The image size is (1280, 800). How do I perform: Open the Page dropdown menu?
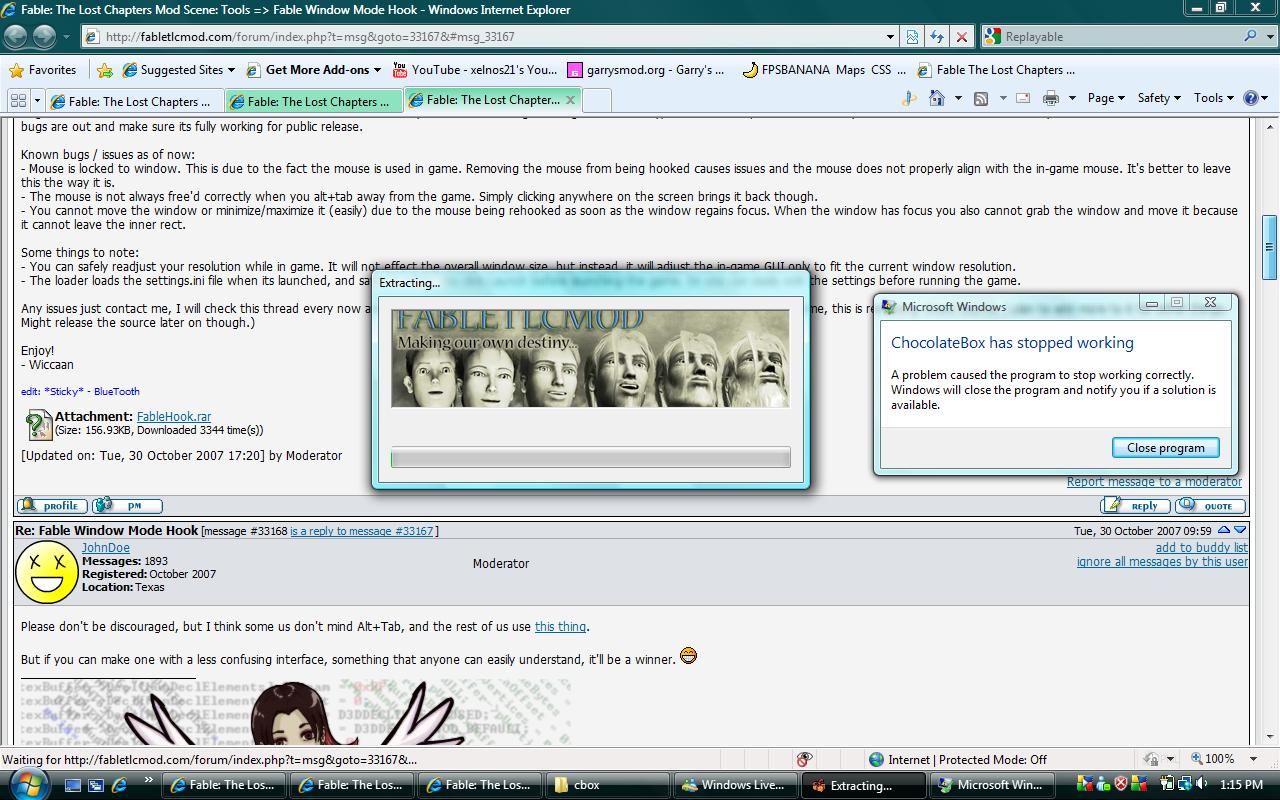tap(1106, 98)
